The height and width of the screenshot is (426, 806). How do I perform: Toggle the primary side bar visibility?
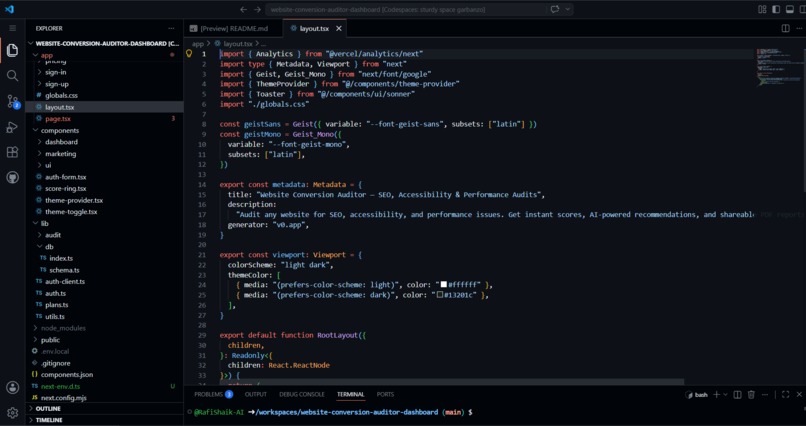(x=776, y=9)
